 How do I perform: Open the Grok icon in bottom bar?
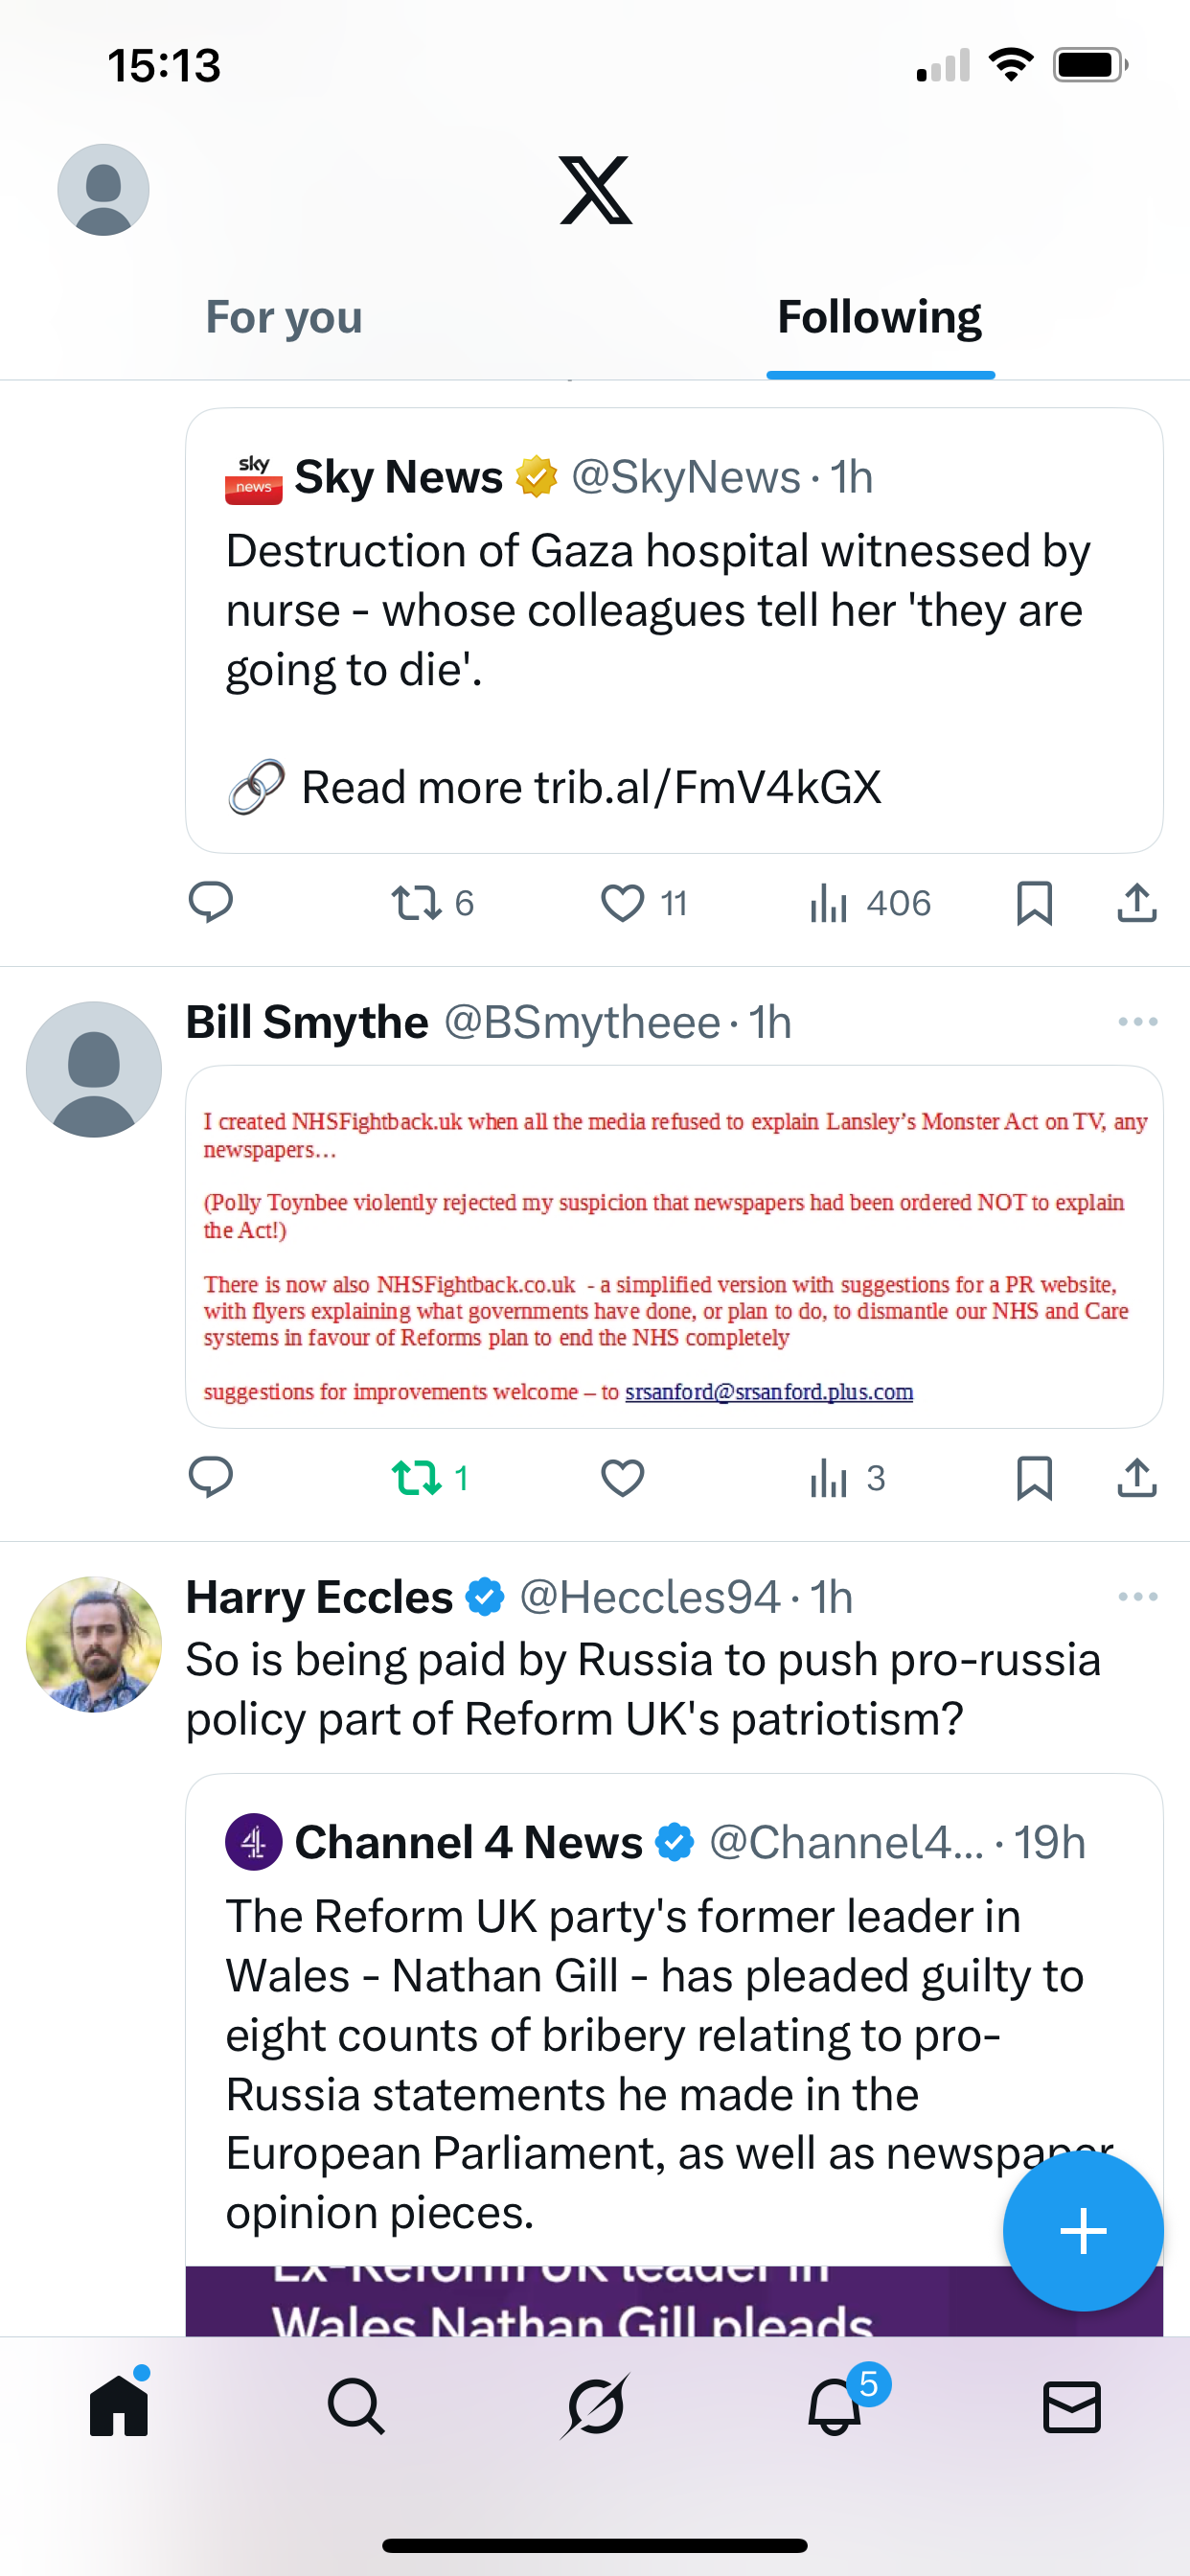click(x=595, y=2406)
